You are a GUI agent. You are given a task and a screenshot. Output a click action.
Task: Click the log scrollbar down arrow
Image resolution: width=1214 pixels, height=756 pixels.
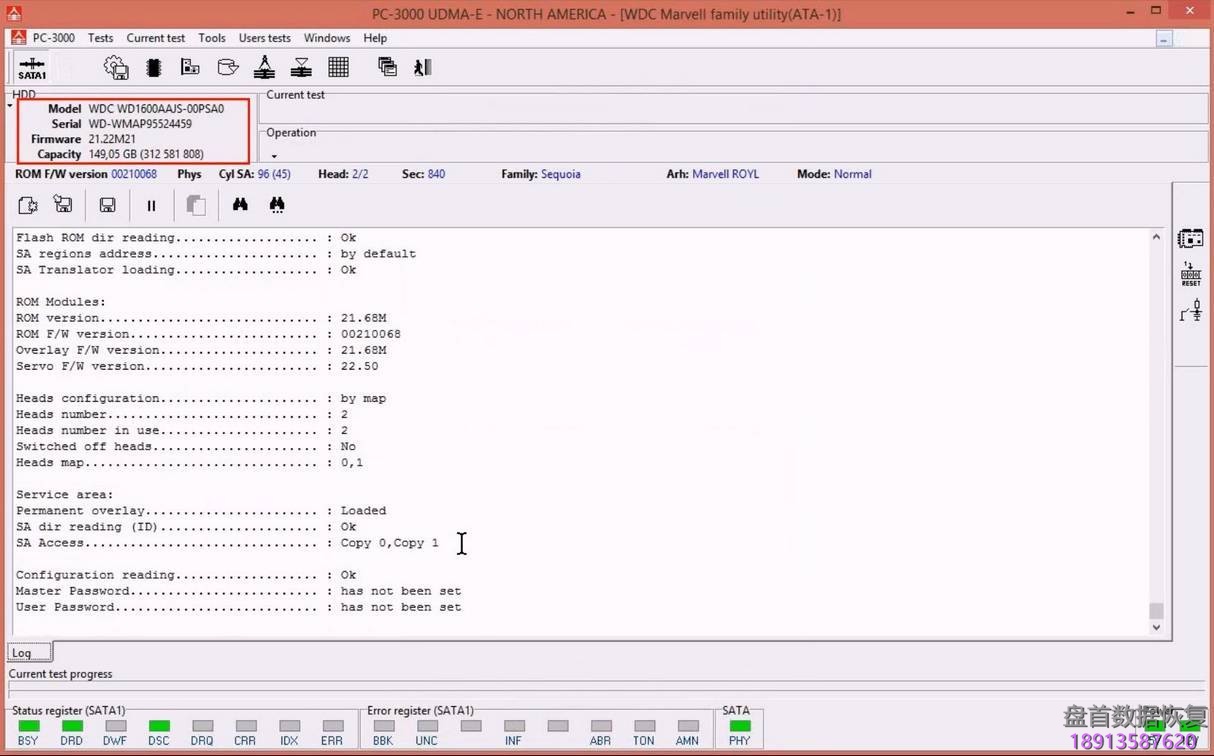pos(1156,627)
